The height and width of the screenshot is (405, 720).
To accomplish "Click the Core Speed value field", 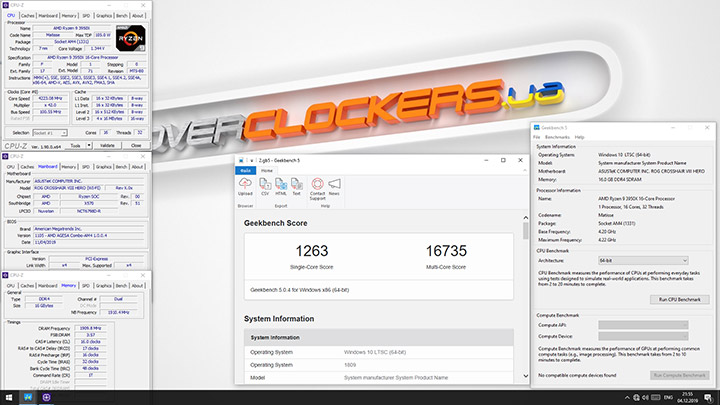I will coord(50,98).
